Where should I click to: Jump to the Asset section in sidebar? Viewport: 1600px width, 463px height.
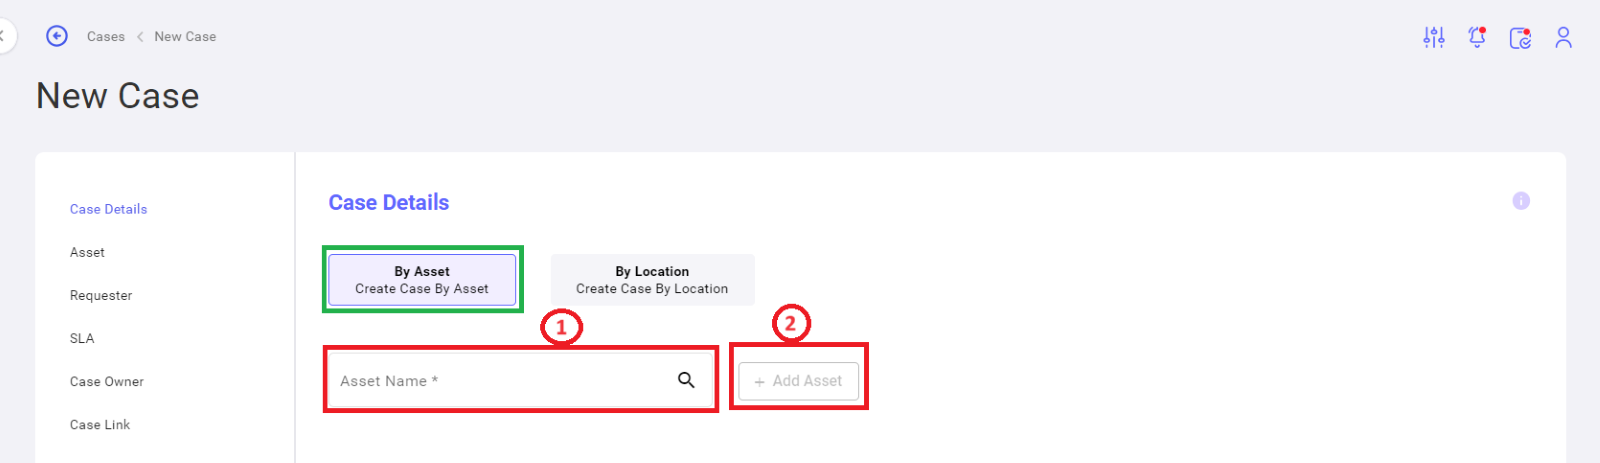87,252
